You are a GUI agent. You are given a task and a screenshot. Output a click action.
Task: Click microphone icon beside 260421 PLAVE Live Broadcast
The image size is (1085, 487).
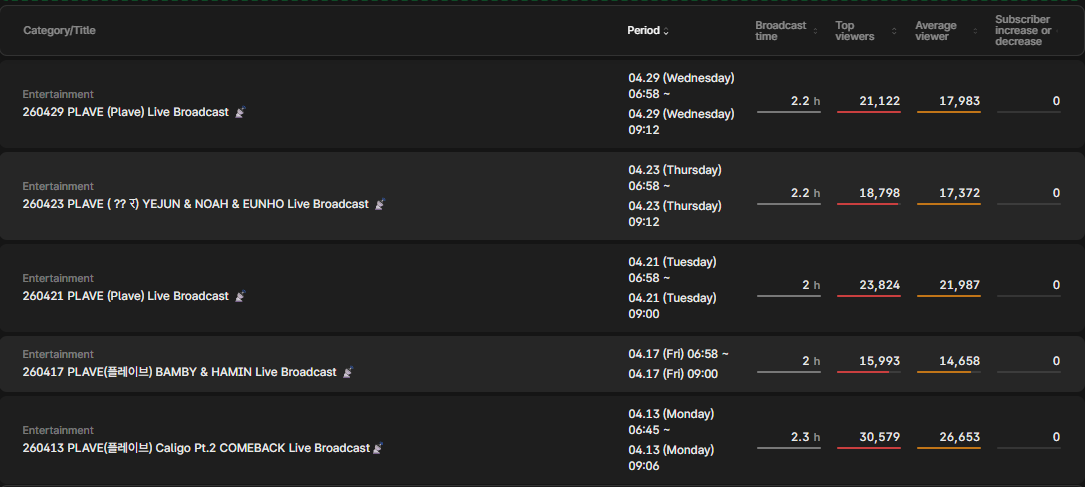[240, 296]
